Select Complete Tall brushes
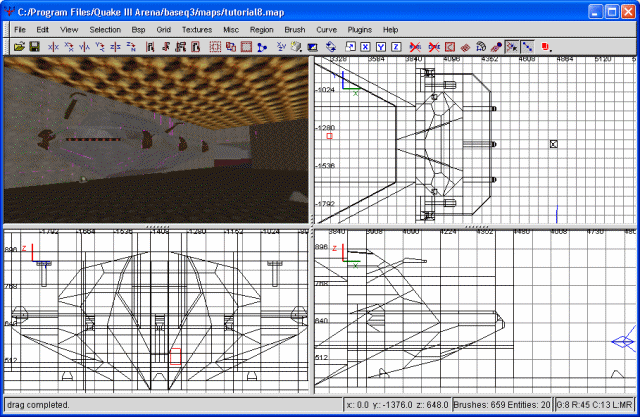Image resolution: width=640 pixels, height=417 pixels. pyautogui.click(x=150, y=47)
